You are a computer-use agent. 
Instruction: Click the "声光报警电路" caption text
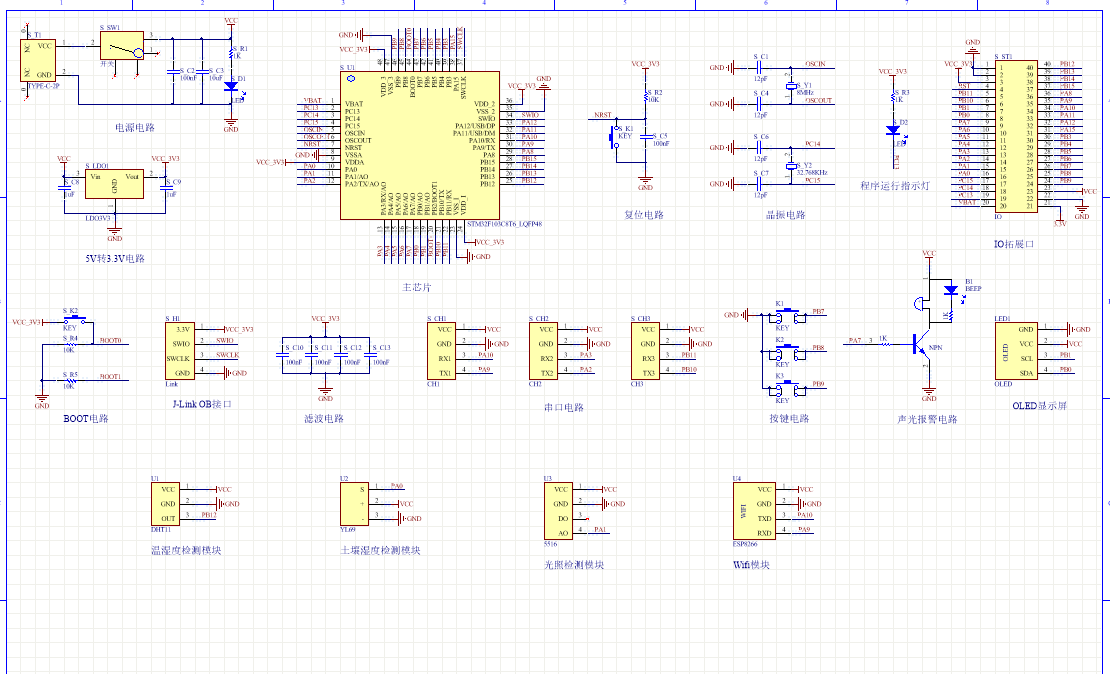tap(927, 419)
